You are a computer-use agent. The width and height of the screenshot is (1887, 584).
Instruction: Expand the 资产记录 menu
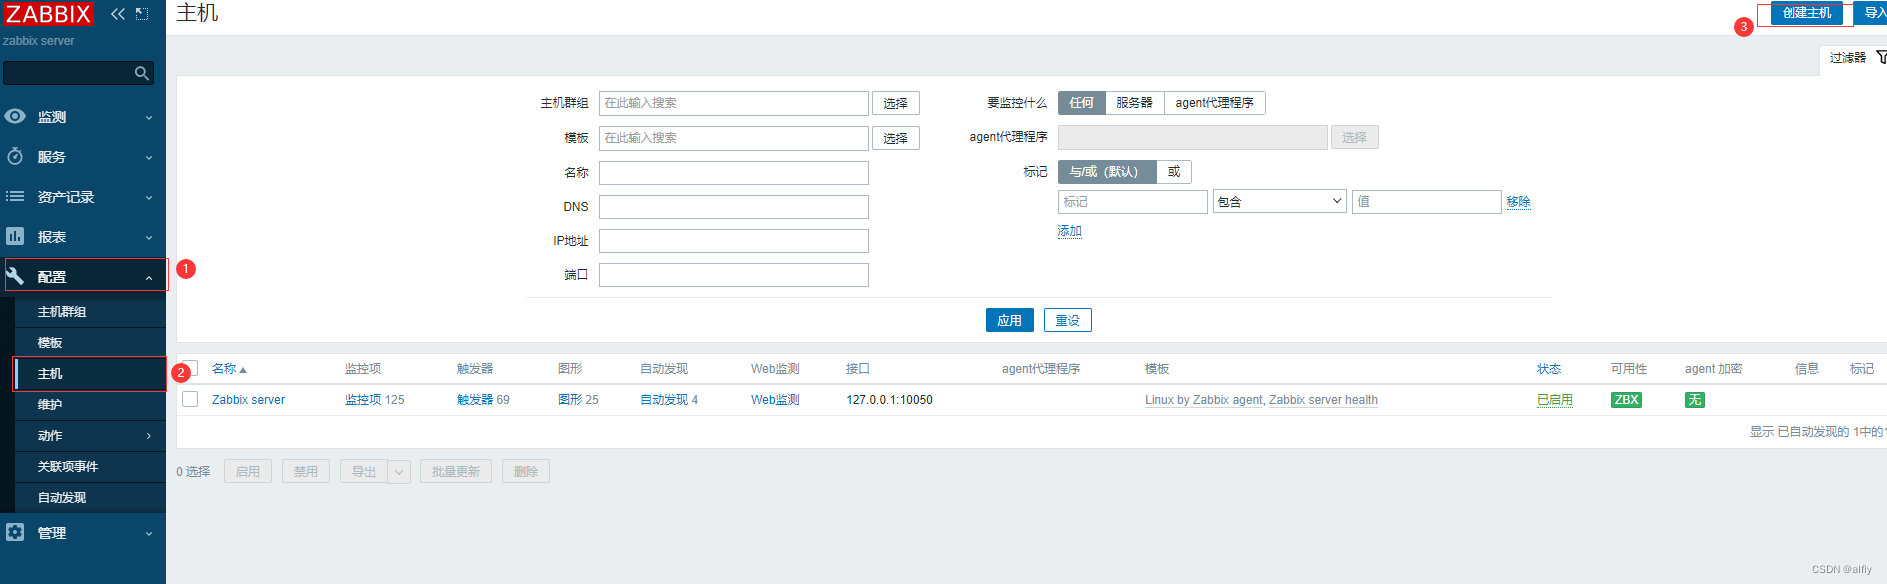point(149,197)
